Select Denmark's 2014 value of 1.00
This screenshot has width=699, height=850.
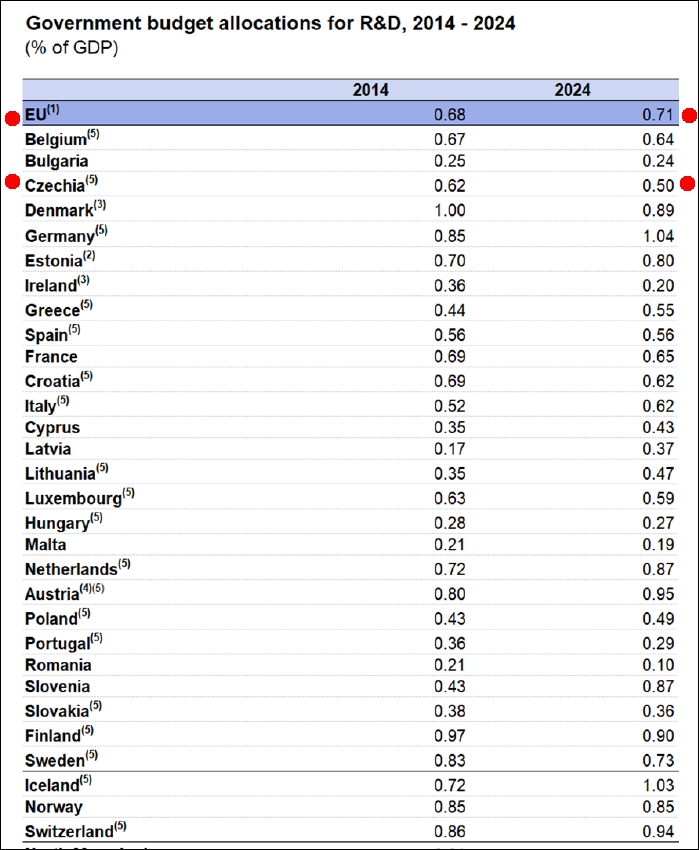coord(449,211)
